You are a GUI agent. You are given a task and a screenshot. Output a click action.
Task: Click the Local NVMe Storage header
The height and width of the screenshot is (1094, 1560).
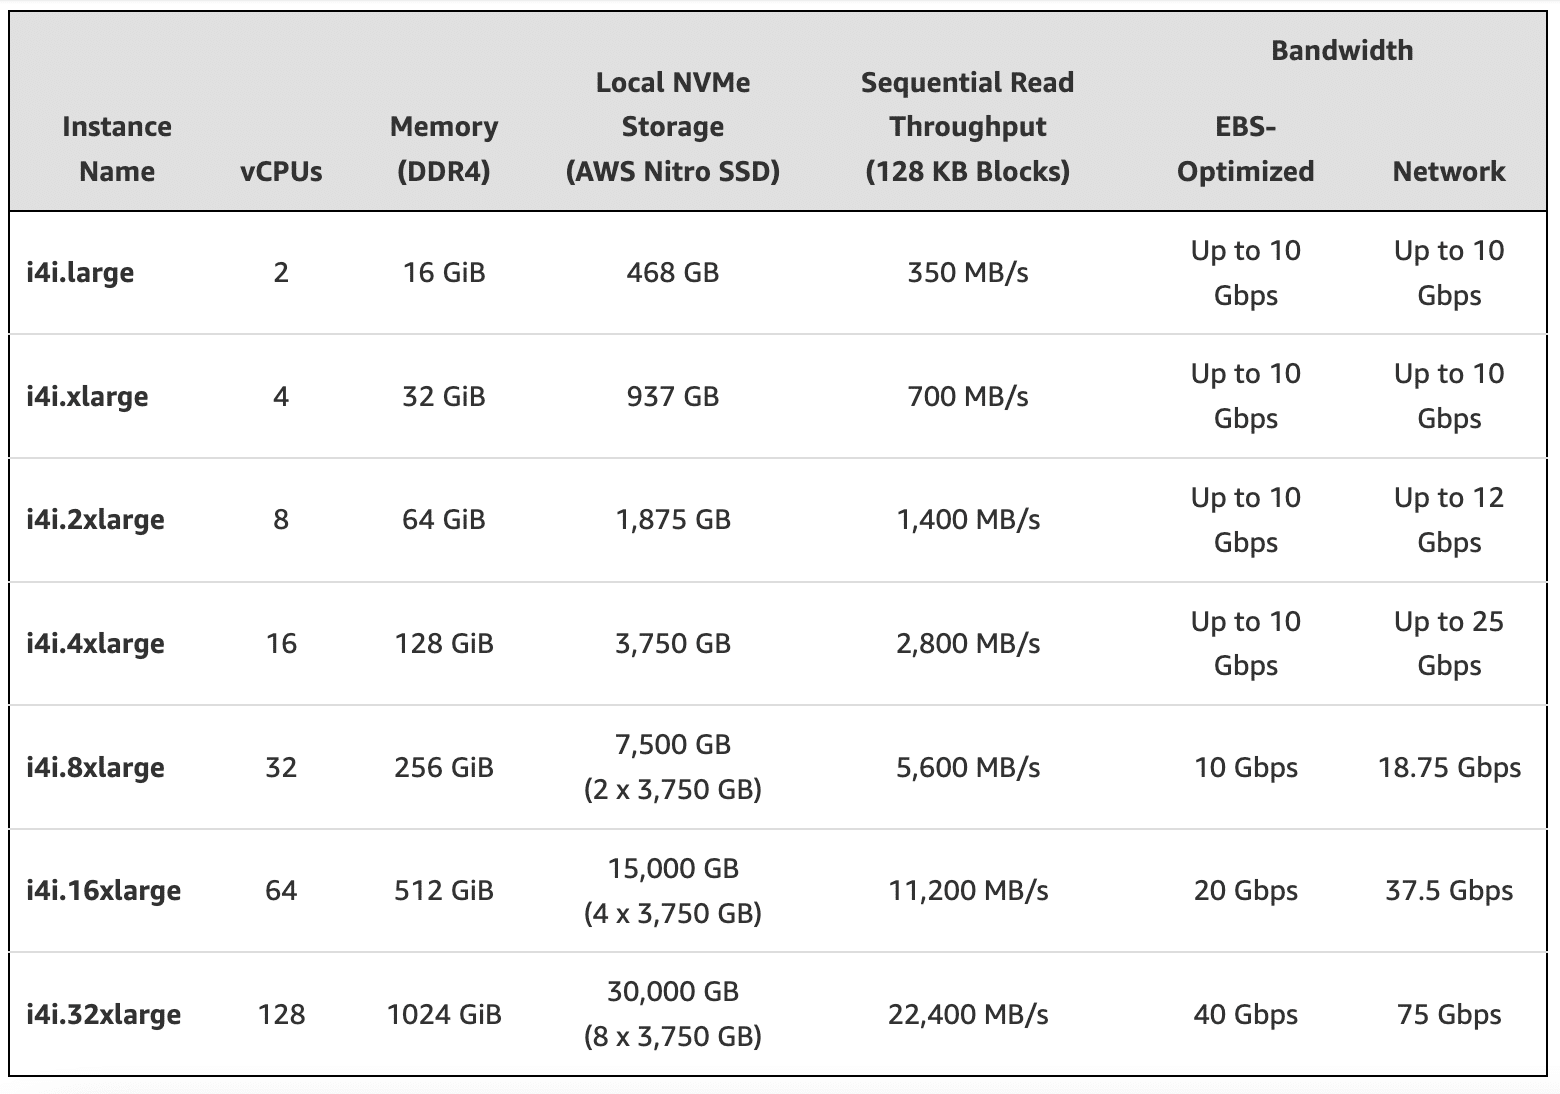click(x=673, y=127)
